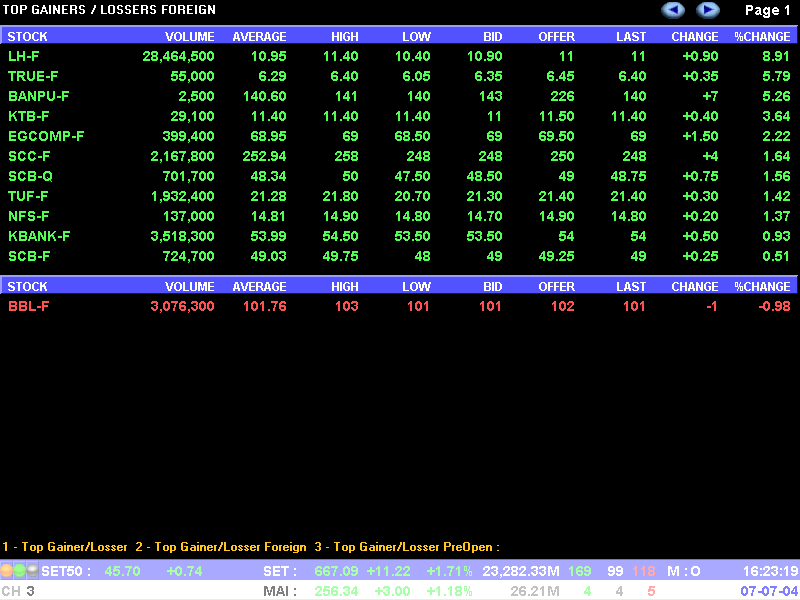Click the SET index value 667.09
800x600 pixels.
[336, 571]
